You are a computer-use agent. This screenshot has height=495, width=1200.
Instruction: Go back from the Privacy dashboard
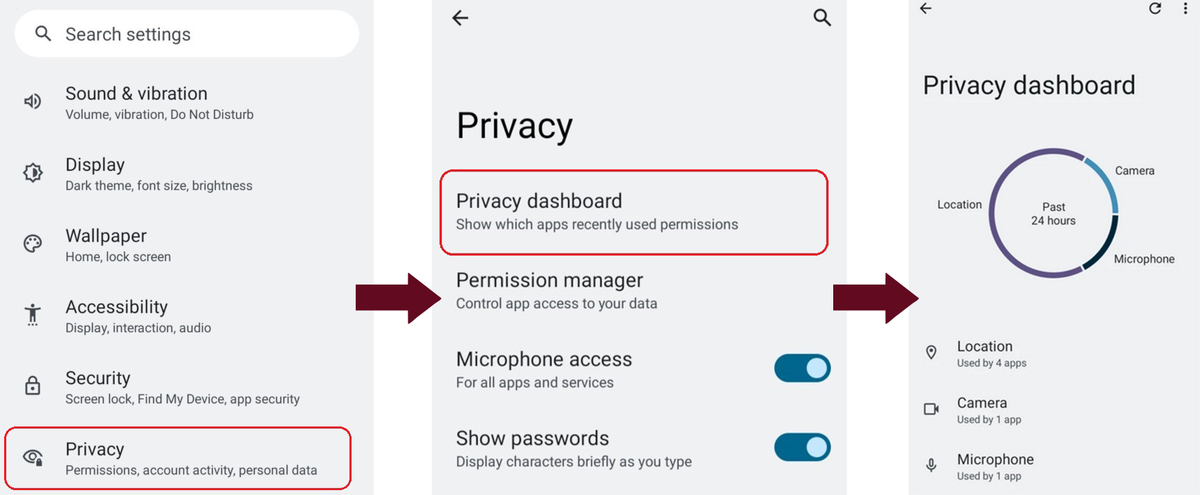point(926,8)
